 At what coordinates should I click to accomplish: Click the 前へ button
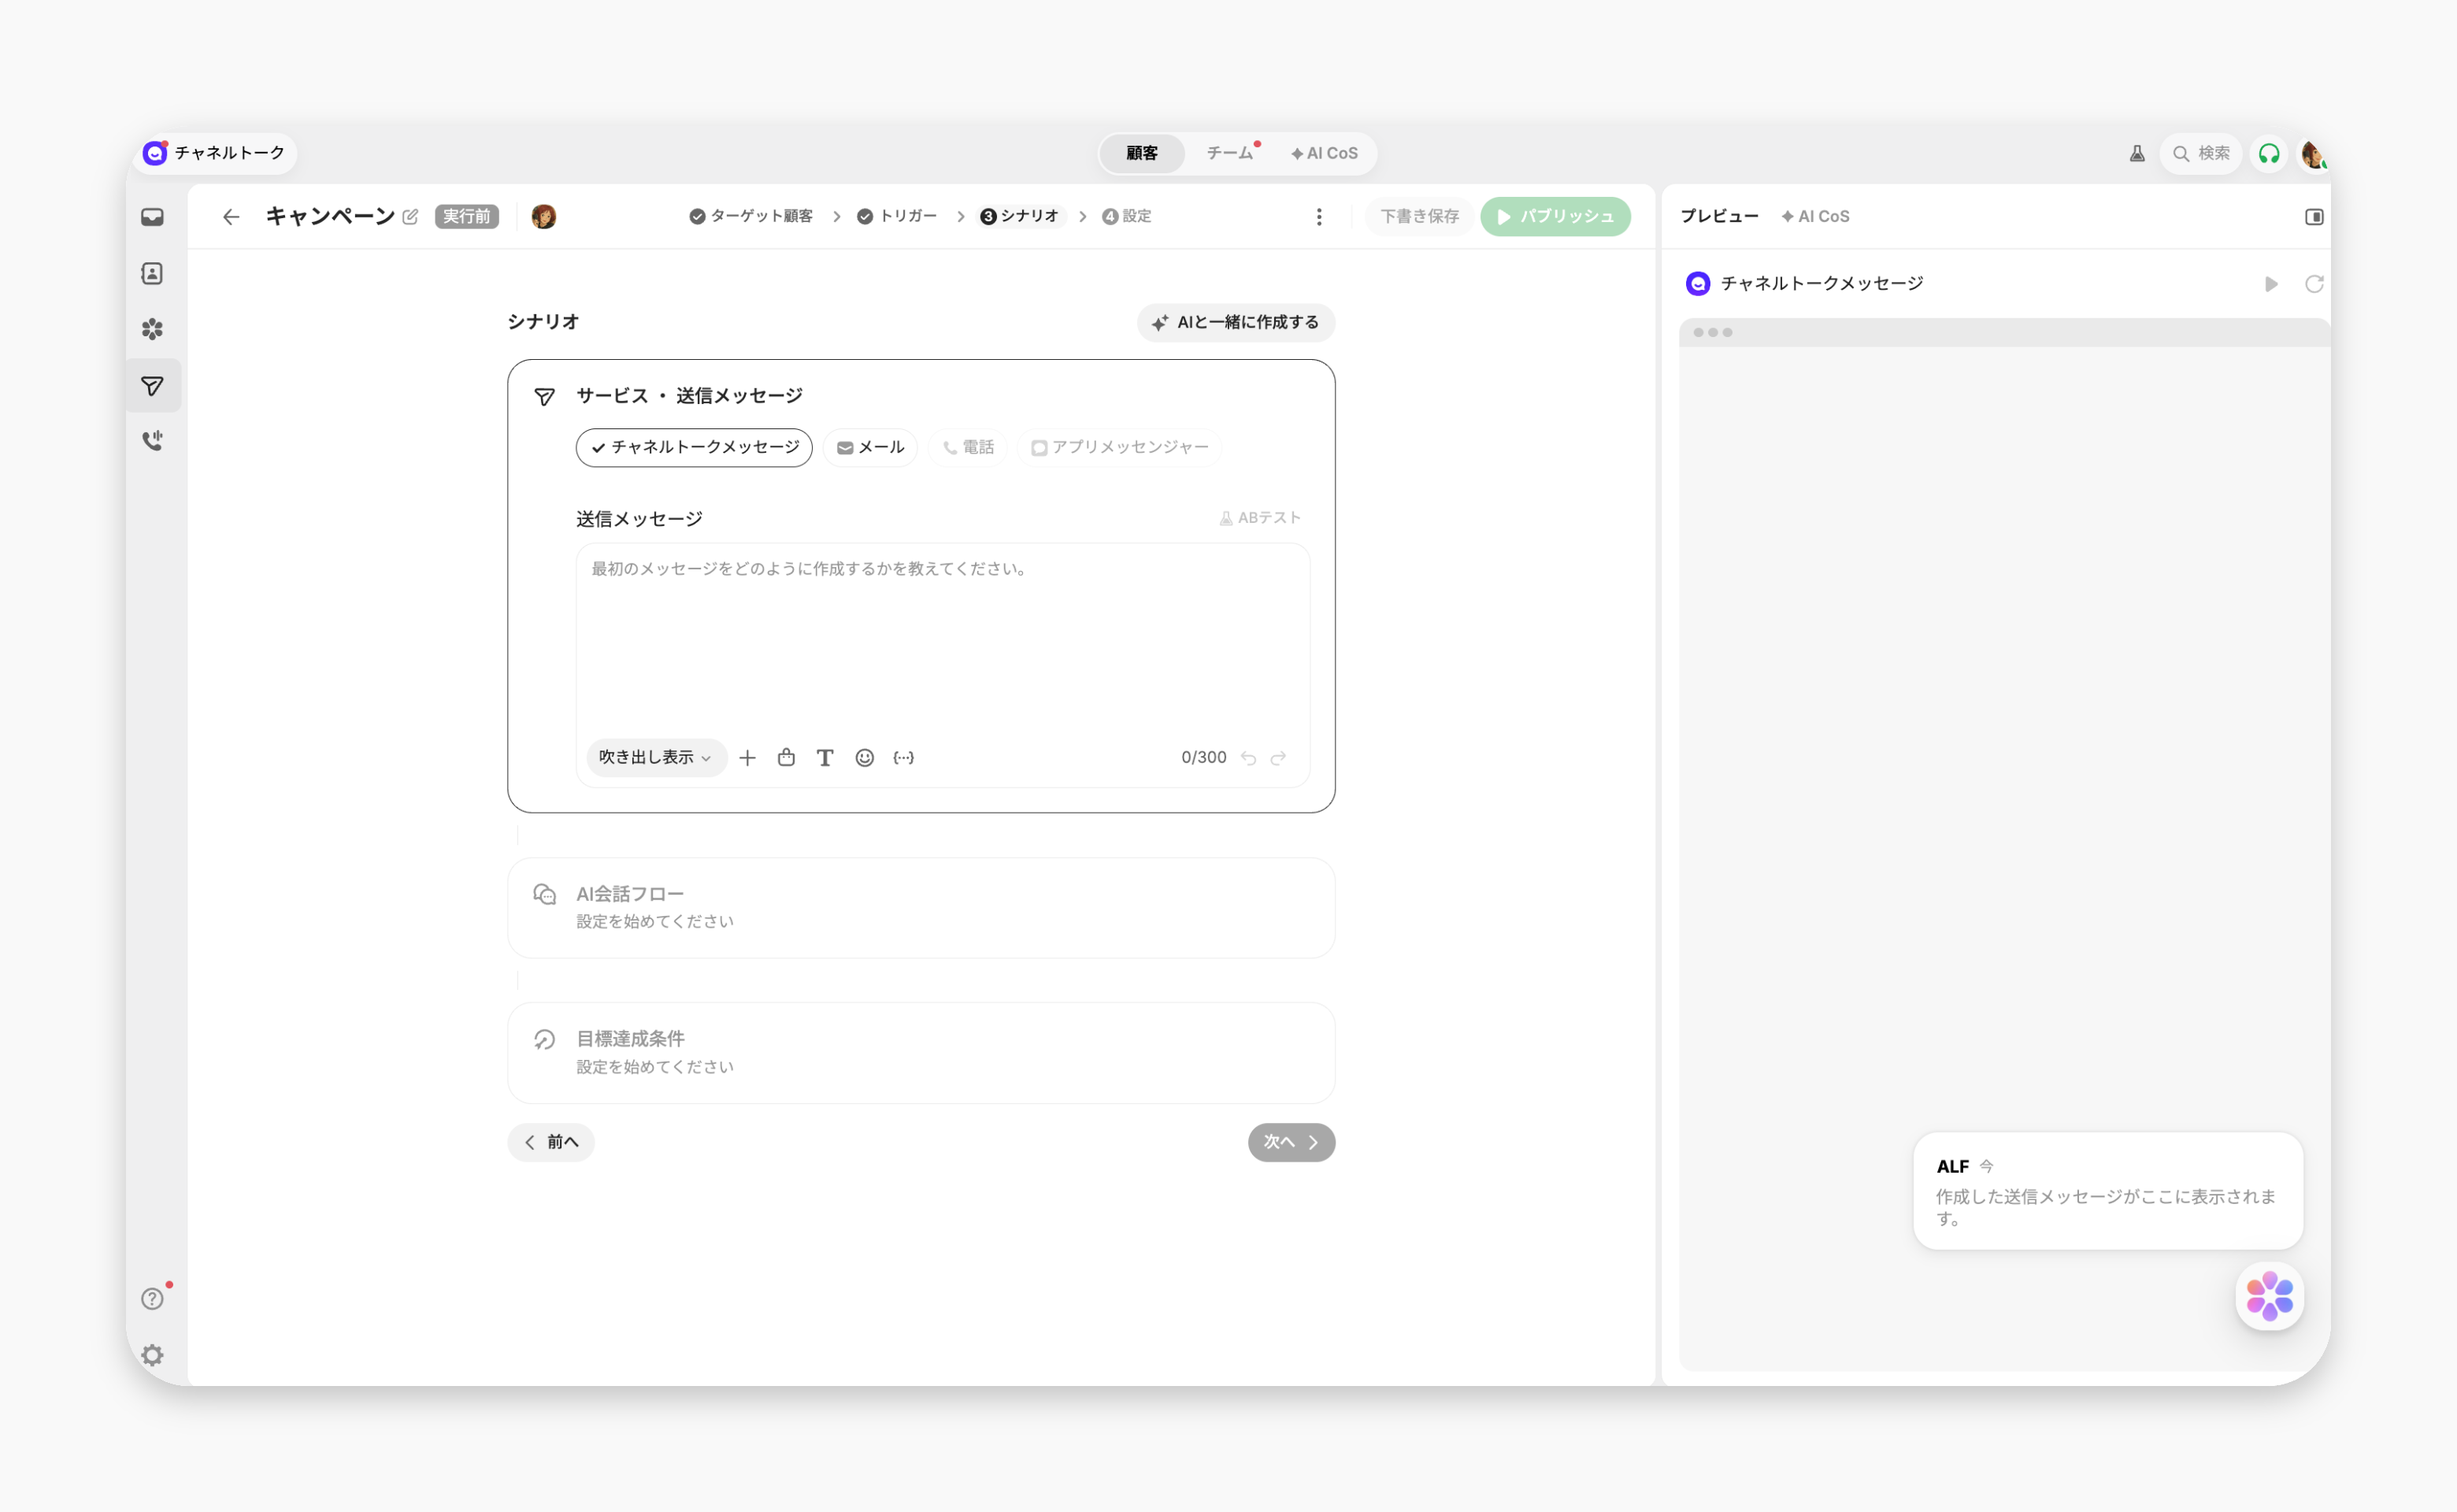551,1142
